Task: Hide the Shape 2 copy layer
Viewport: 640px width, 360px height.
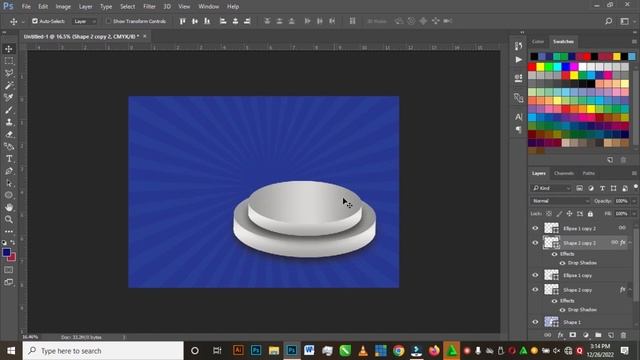Action: 535,290
